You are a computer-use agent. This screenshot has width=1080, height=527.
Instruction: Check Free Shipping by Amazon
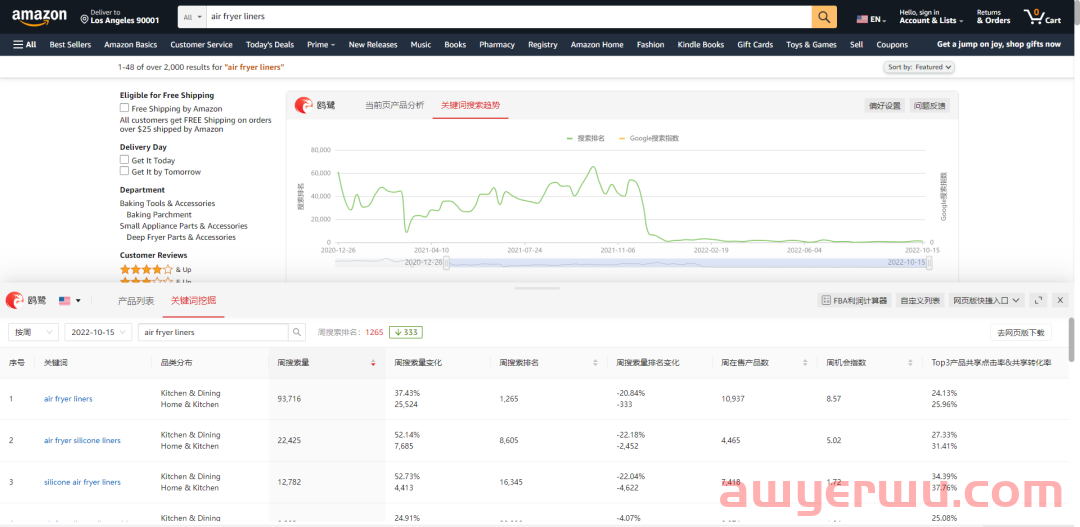pyautogui.click(x=125, y=108)
